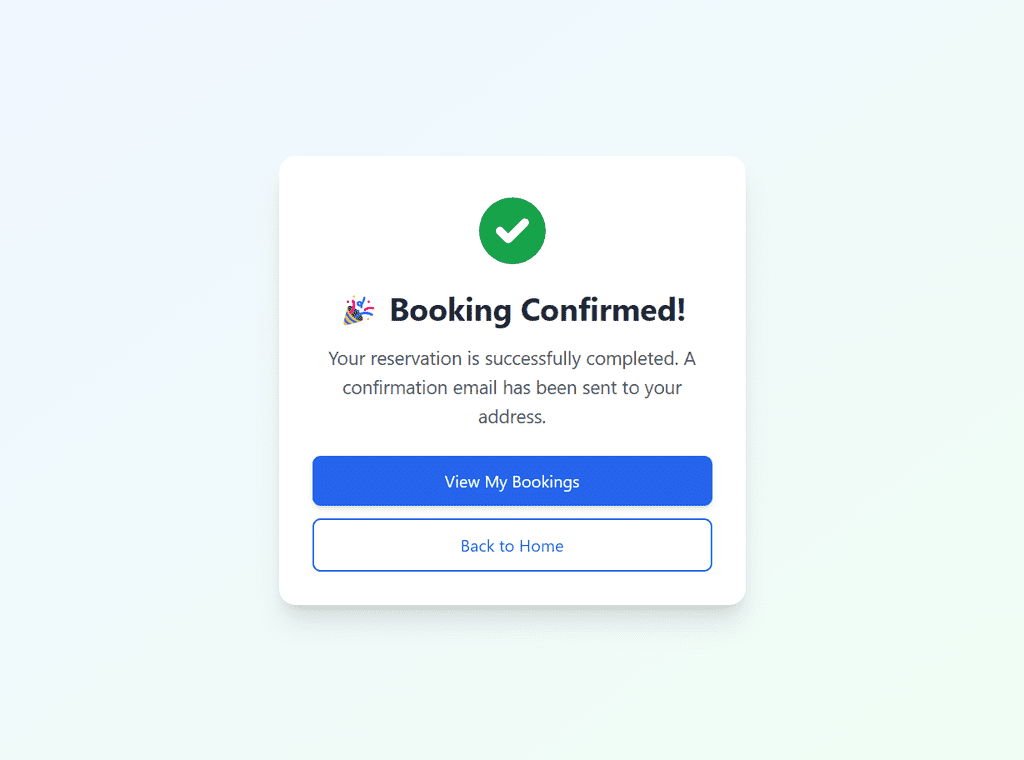Click the word "Confirmed!" in the title

[603, 309]
